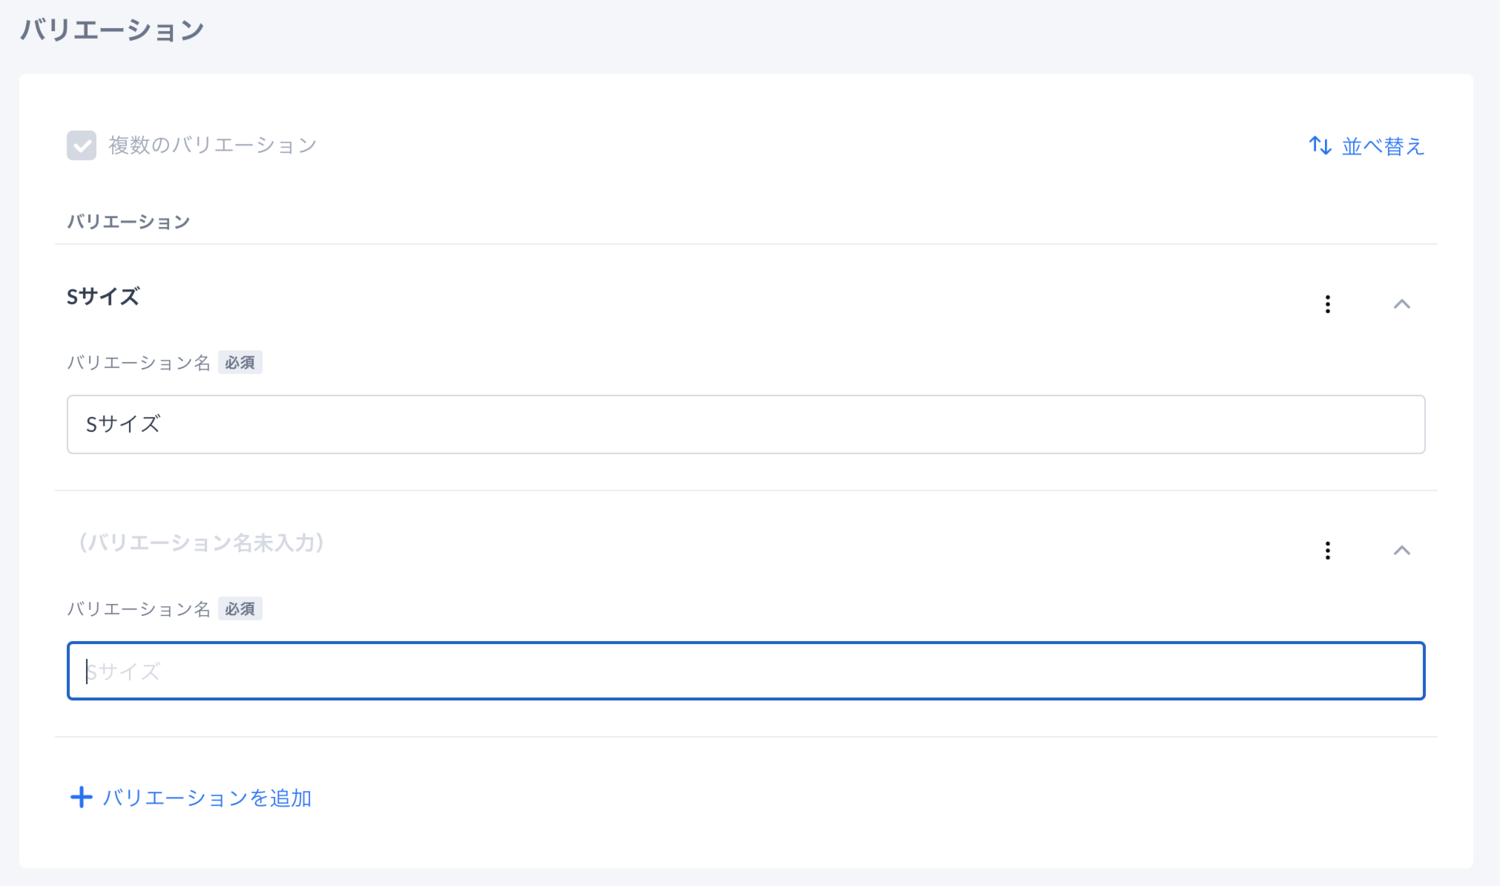
Task: Click the Sサイズ variation heading
Action: tap(103, 297)
